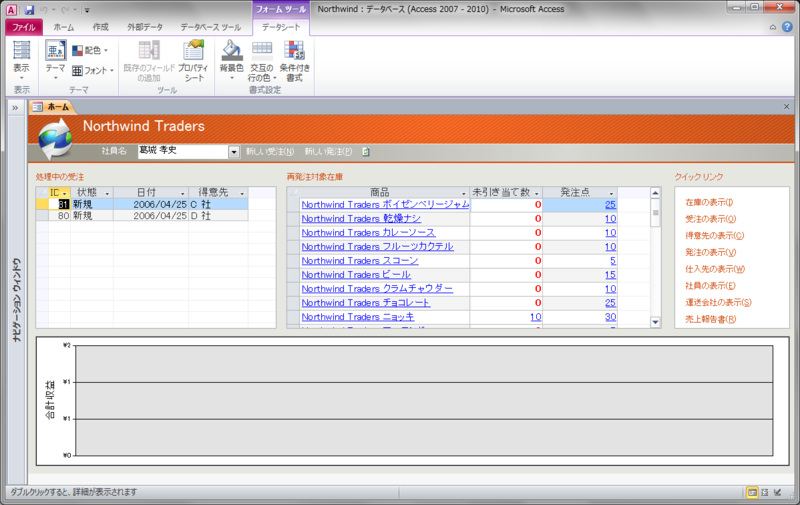This screenshot has width=800, height=505.
Task: Open the 日付 column header dropdown
Action: [183, 193]
